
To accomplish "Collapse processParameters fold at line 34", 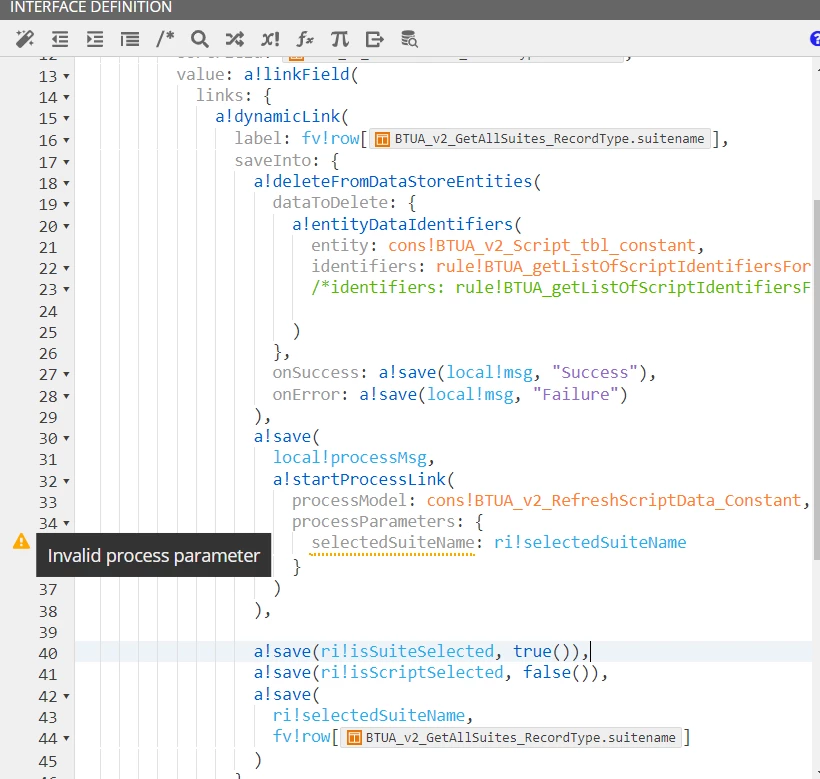I will pos(66,523).
